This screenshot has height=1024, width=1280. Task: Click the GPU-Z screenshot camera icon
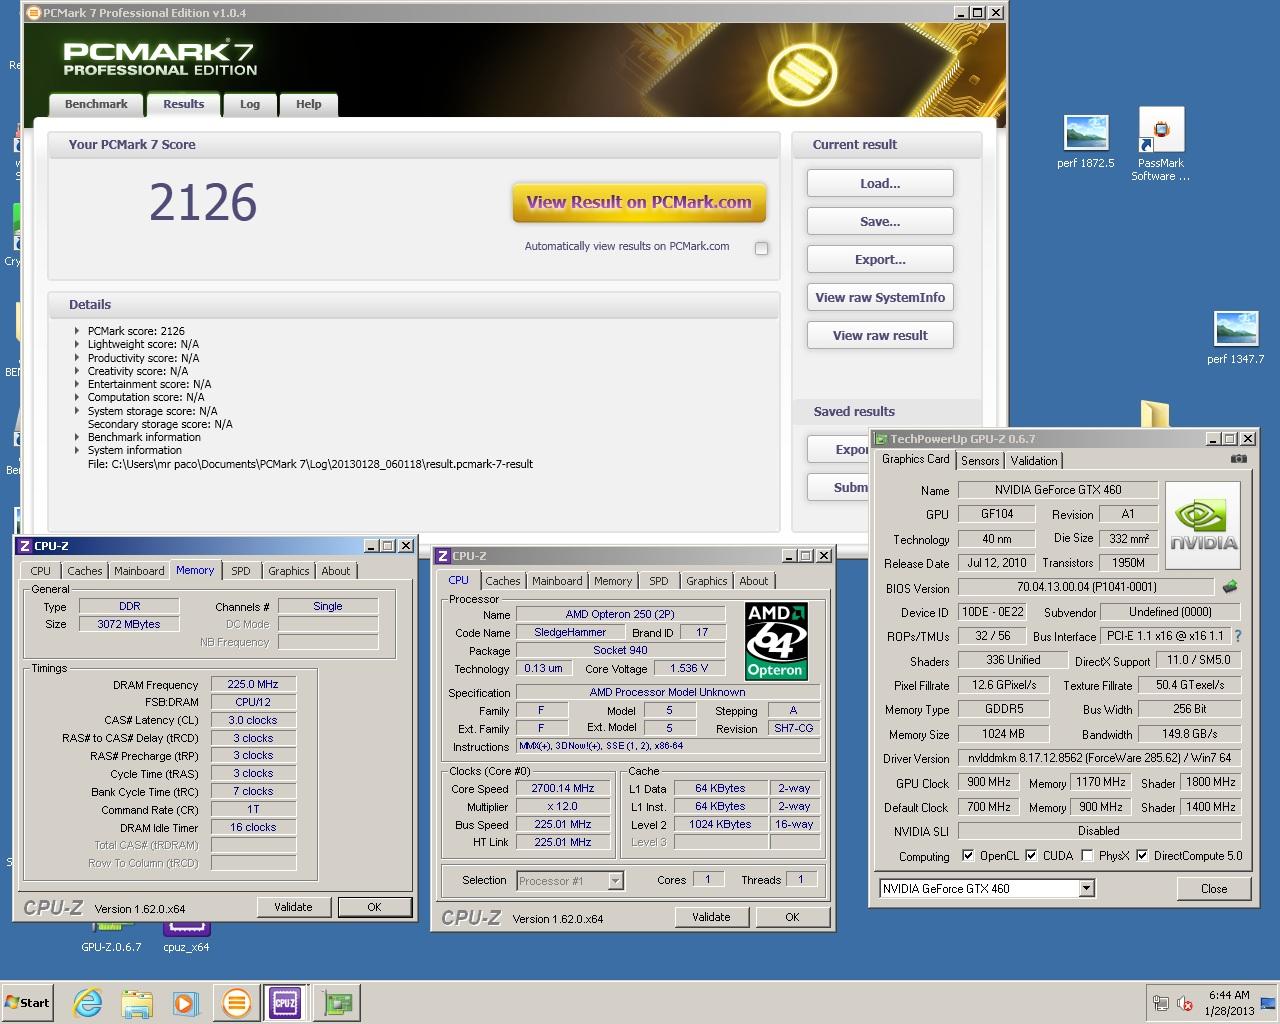1238,459
